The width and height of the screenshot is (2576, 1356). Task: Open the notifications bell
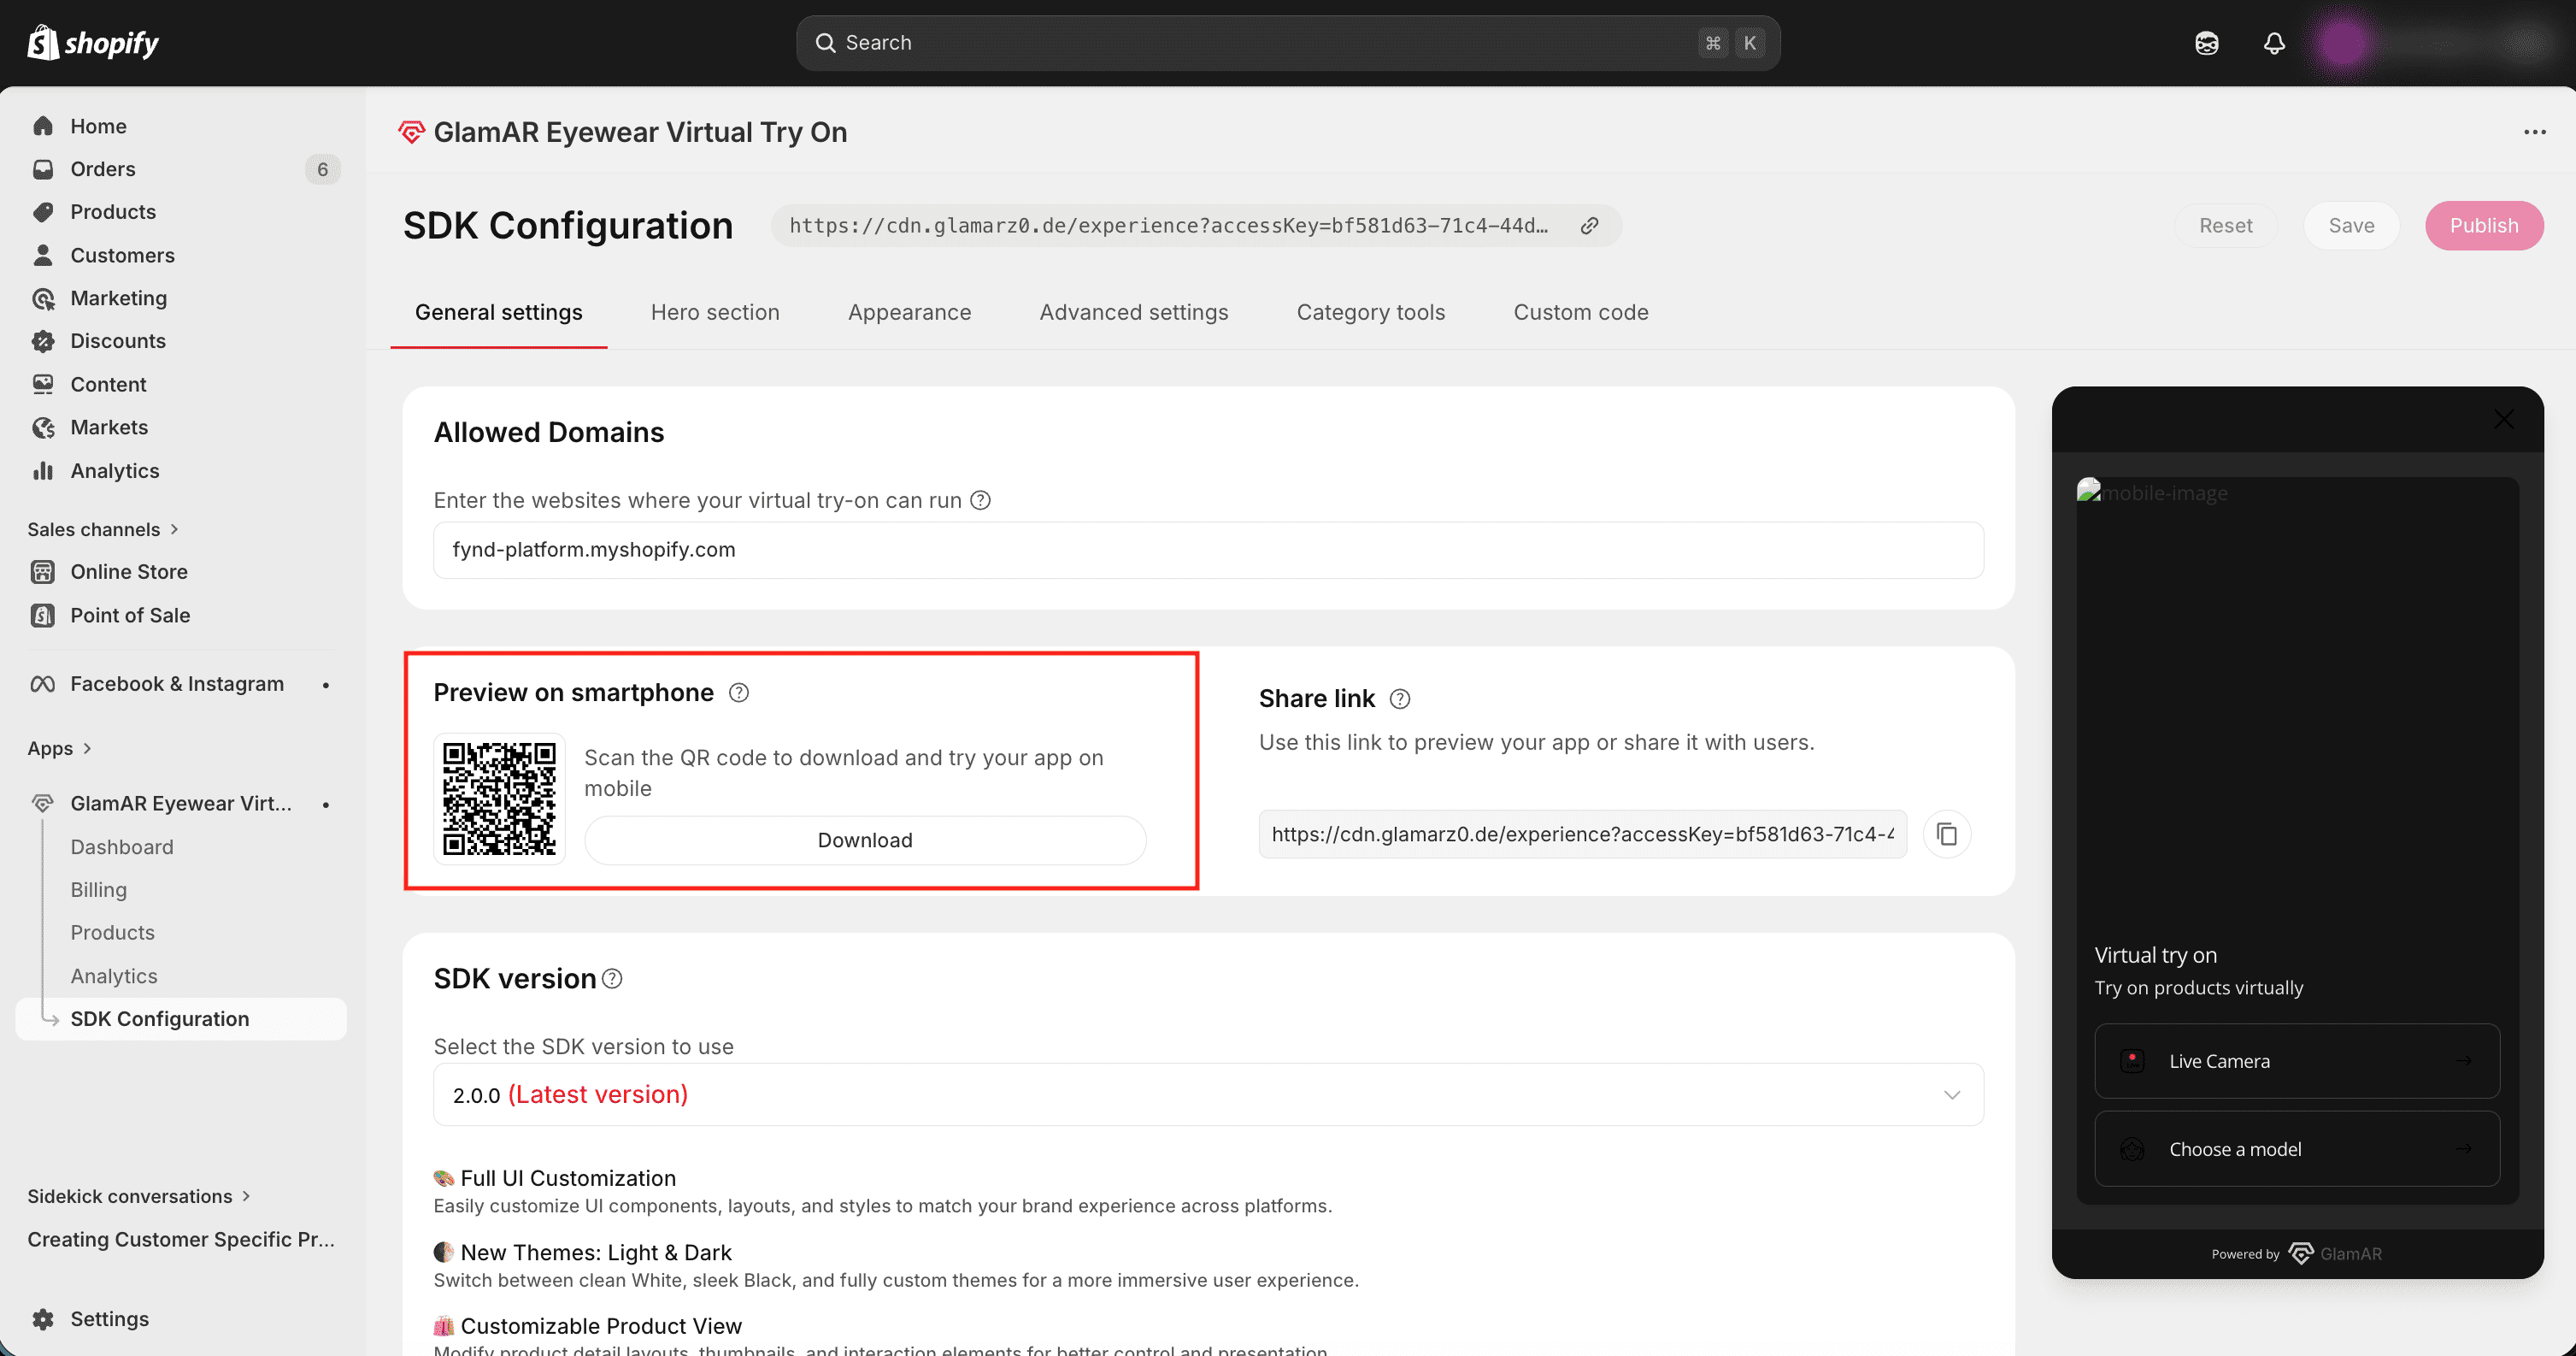pyautogui.click(x=2274, y=43)
